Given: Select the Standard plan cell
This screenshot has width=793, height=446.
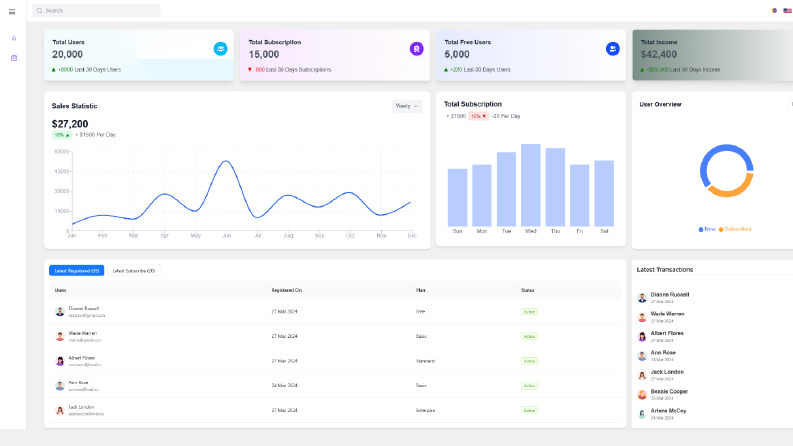Looking at the screenshot, I should coord(425,361).
